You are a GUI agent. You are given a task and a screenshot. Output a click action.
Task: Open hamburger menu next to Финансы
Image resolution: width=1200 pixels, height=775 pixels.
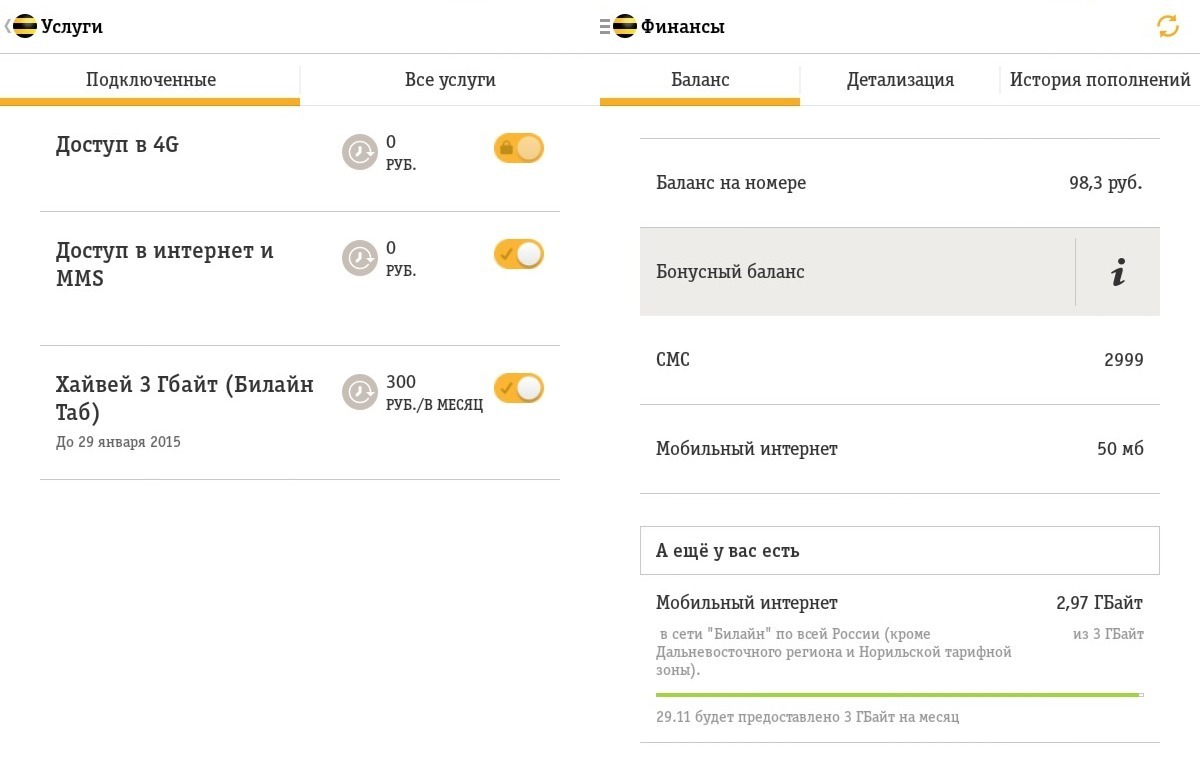(605, 27)
